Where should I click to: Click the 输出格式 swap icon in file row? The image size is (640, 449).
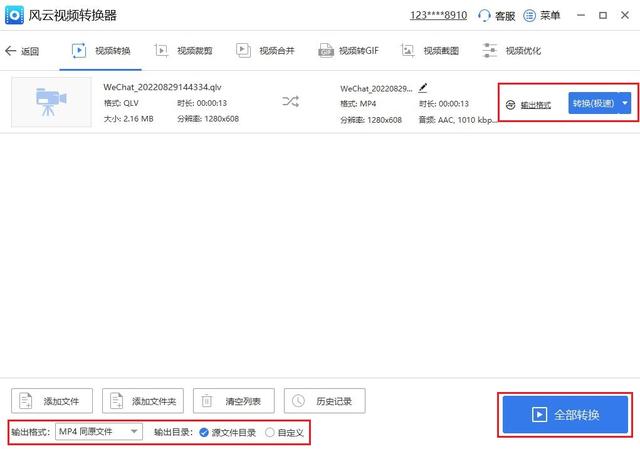(x=510, y=105)
